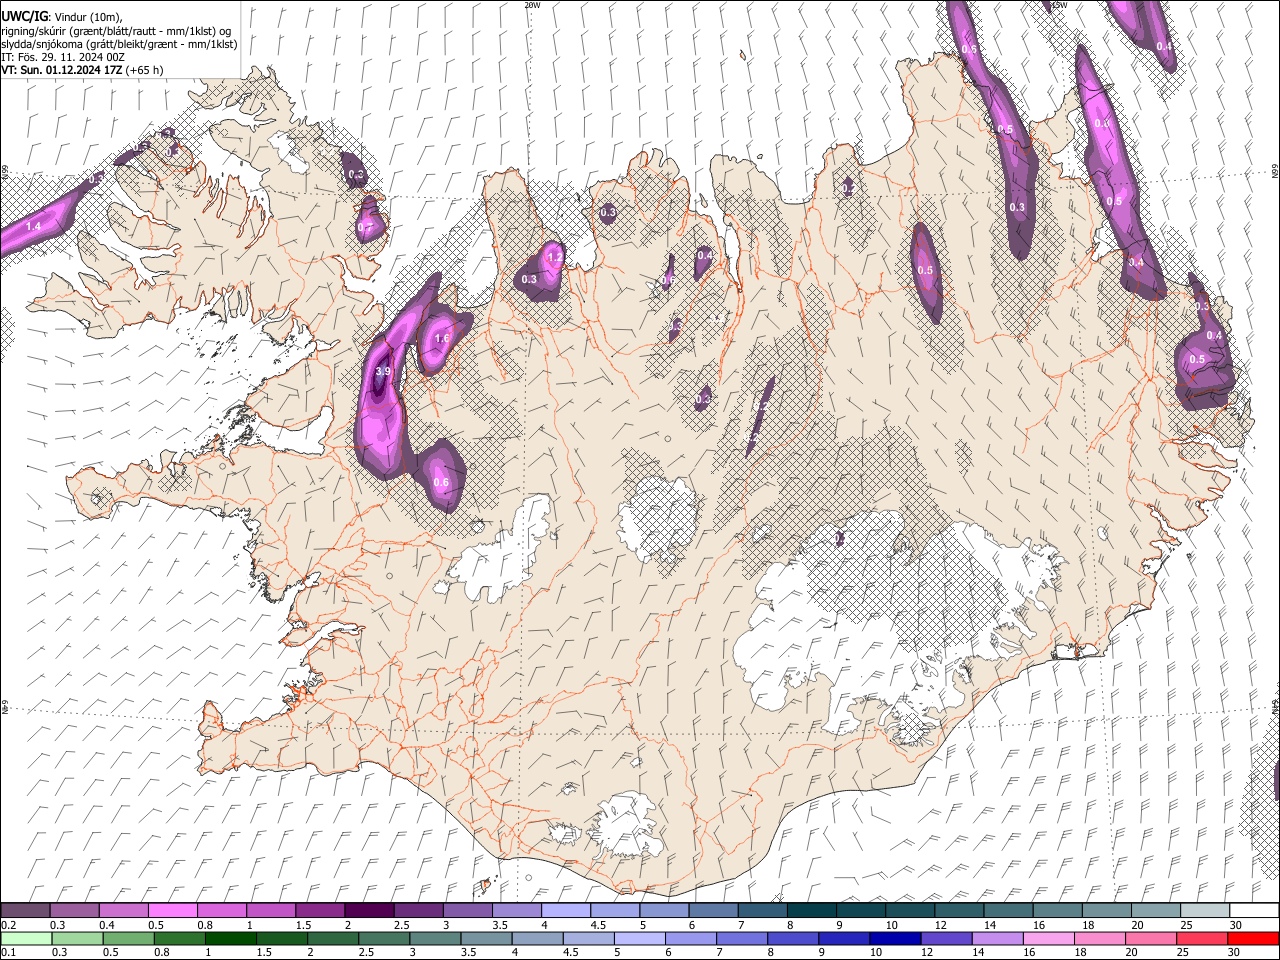Select the 'Vindur (10m)' header text
1280x960 pixels.
click(x=87, y=17)
